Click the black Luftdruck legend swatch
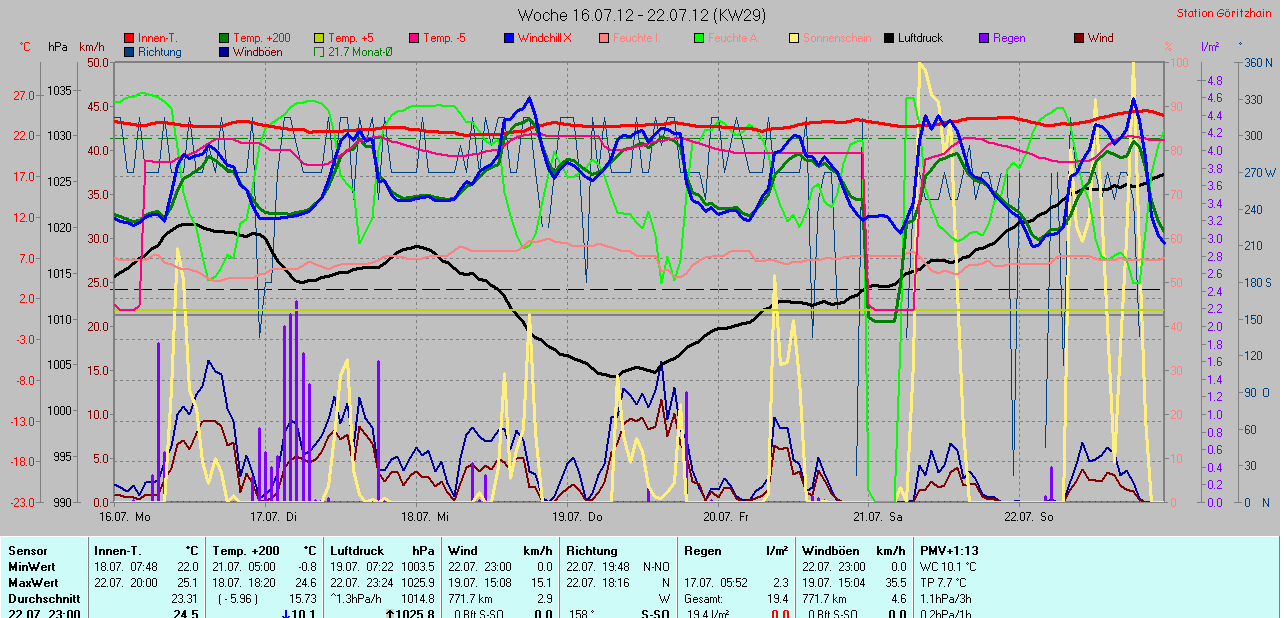Screen dimensions: 1284x618 [x=889, y=38]
